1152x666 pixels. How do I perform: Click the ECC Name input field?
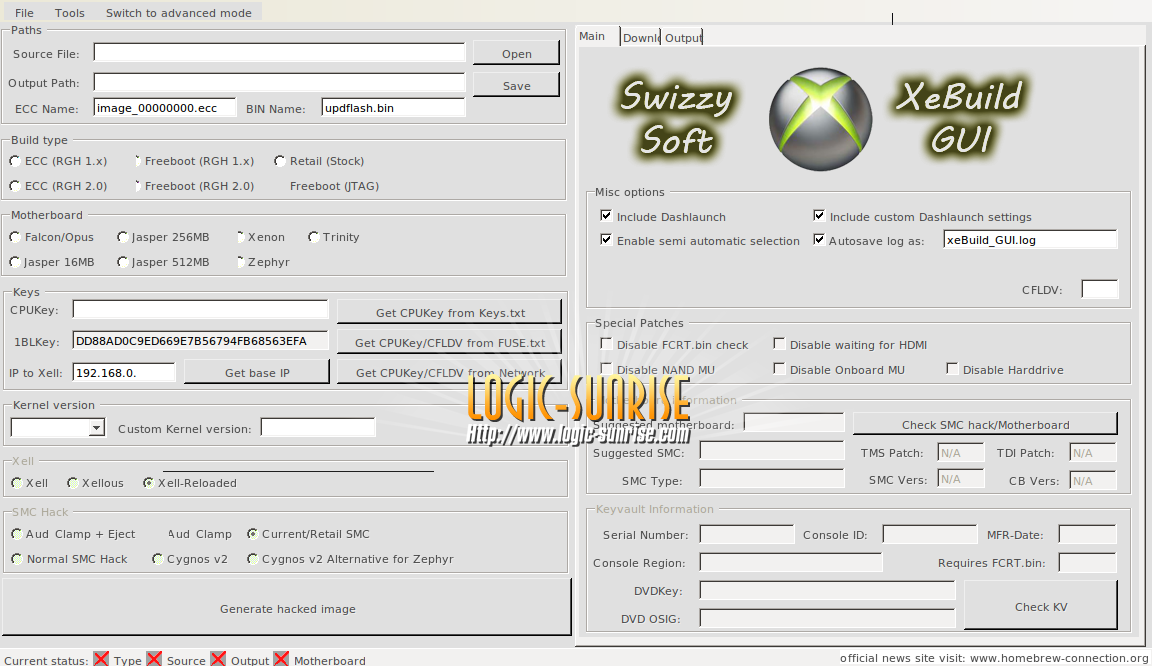click(x=165, y=107)
